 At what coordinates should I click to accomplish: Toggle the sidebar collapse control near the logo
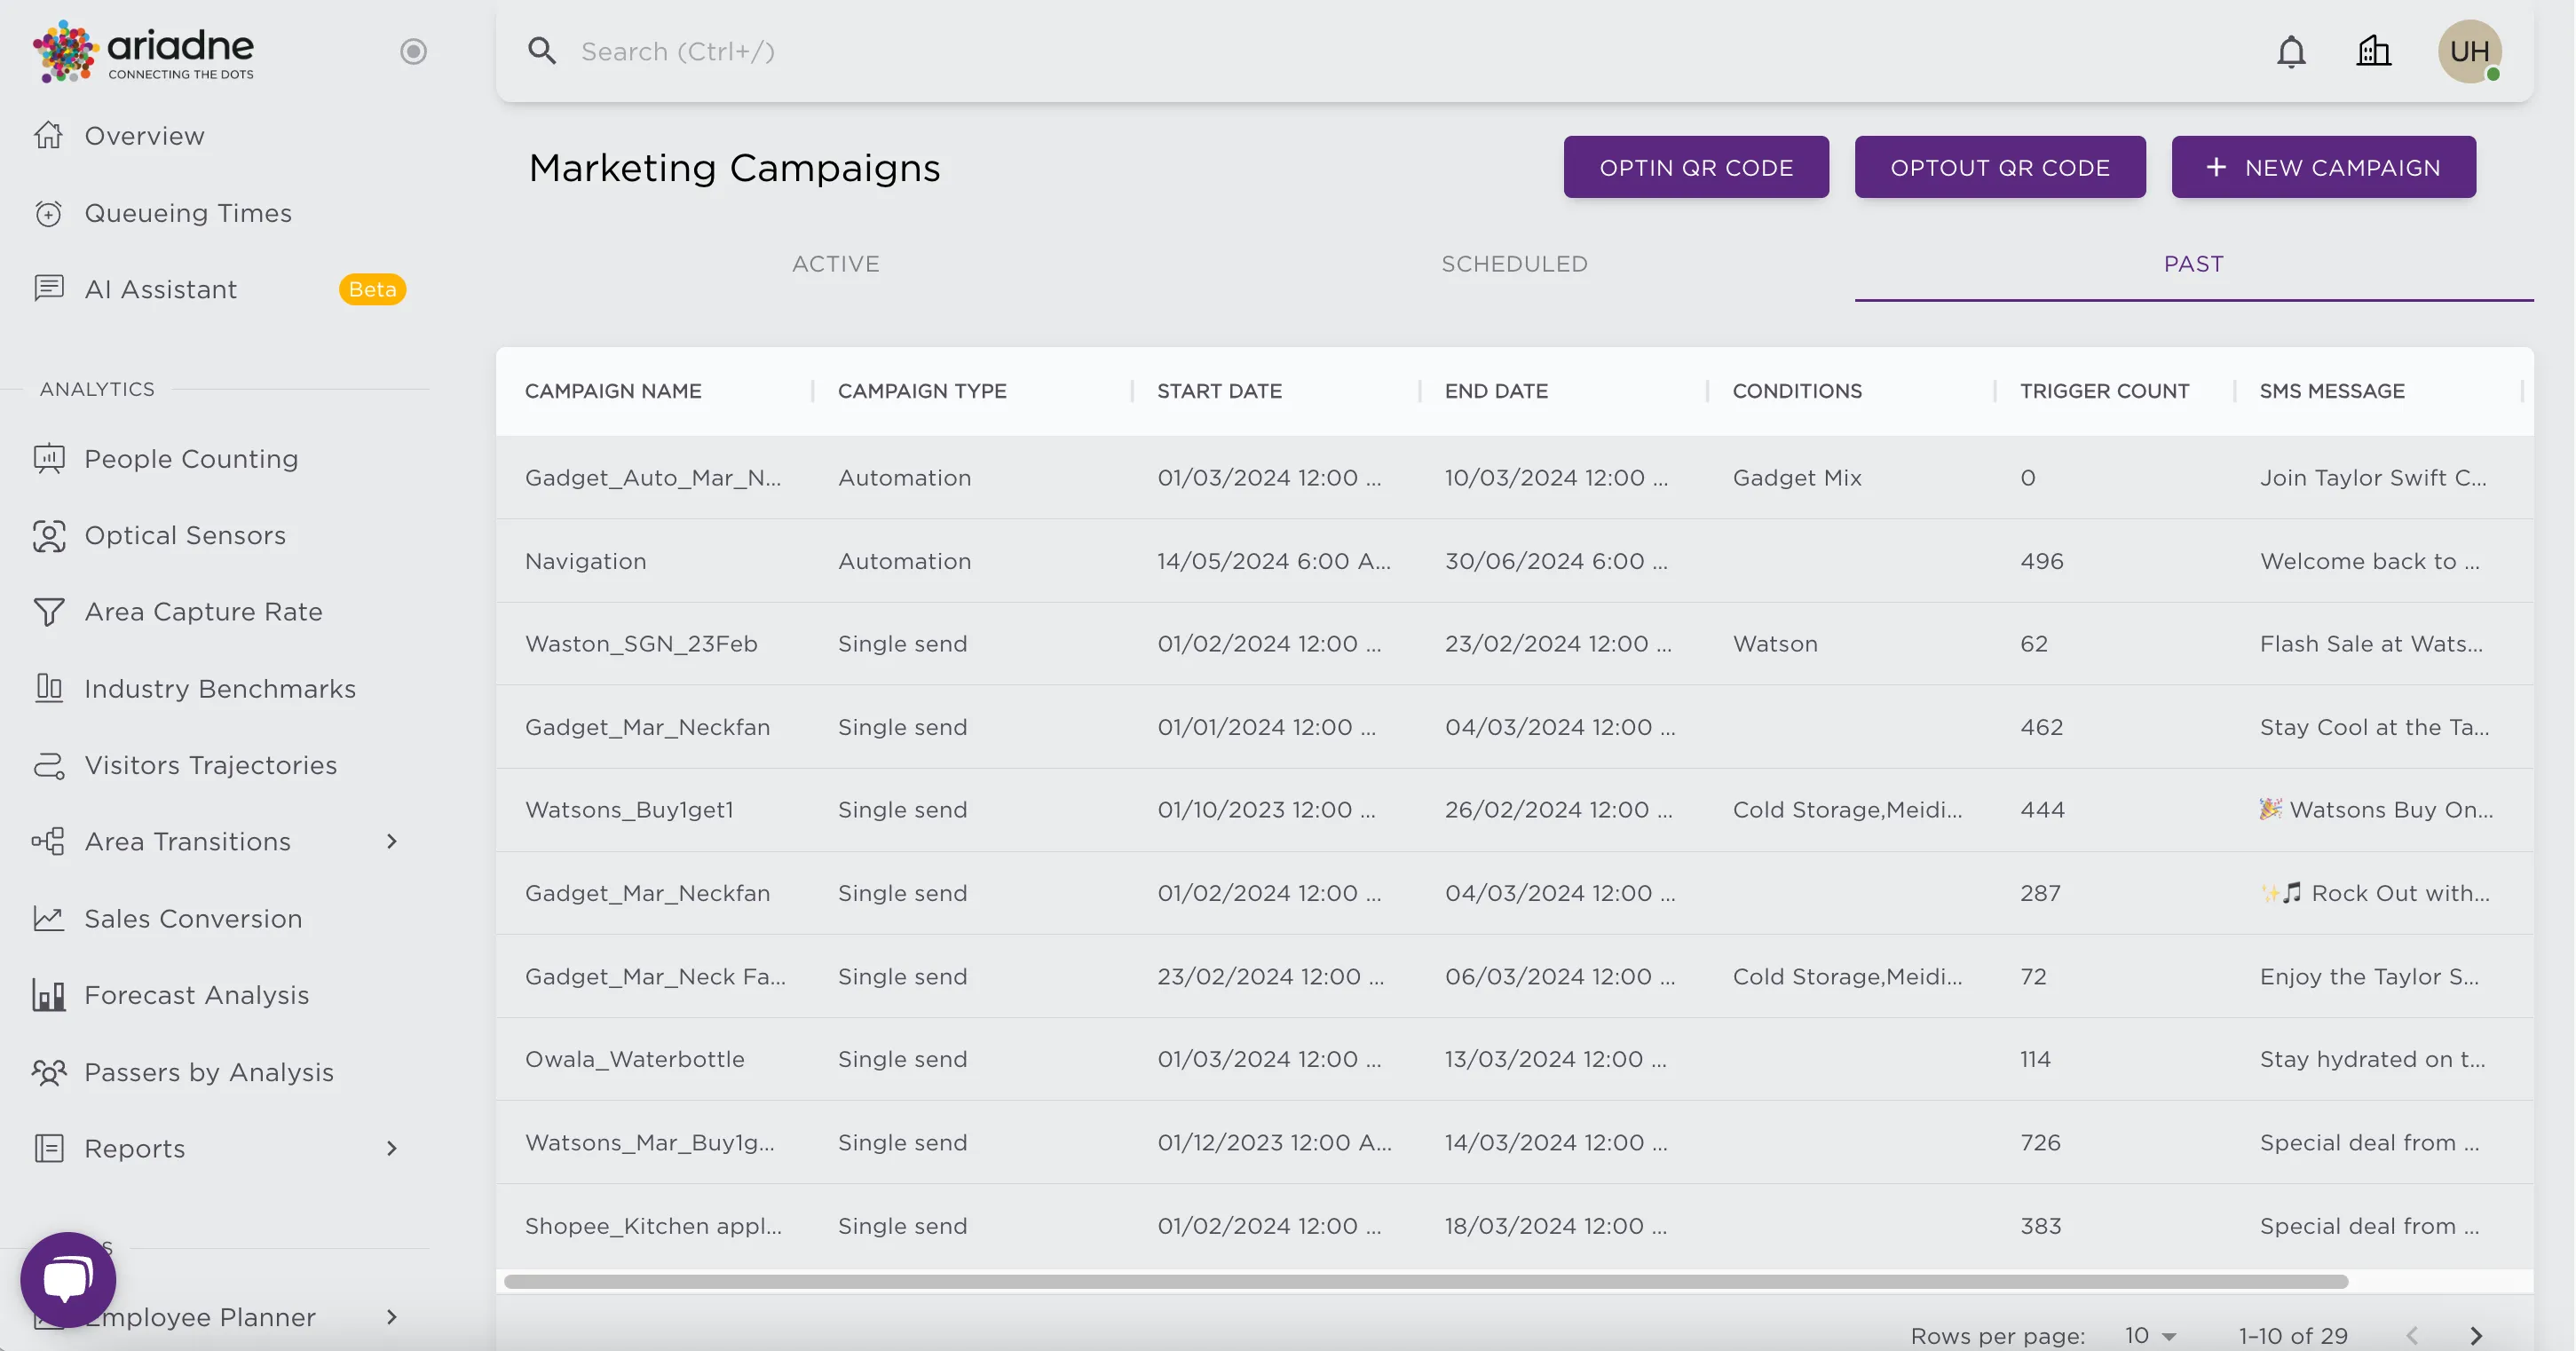click(413, 51)
